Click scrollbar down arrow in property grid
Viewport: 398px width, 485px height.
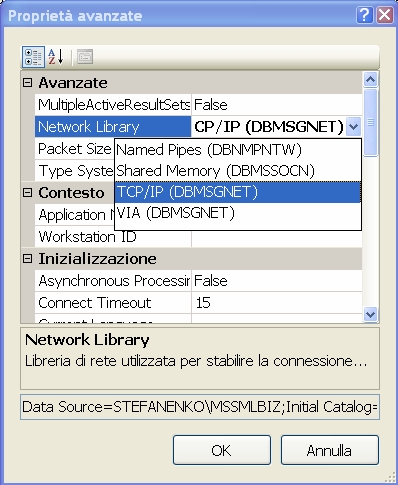point(371,314)
